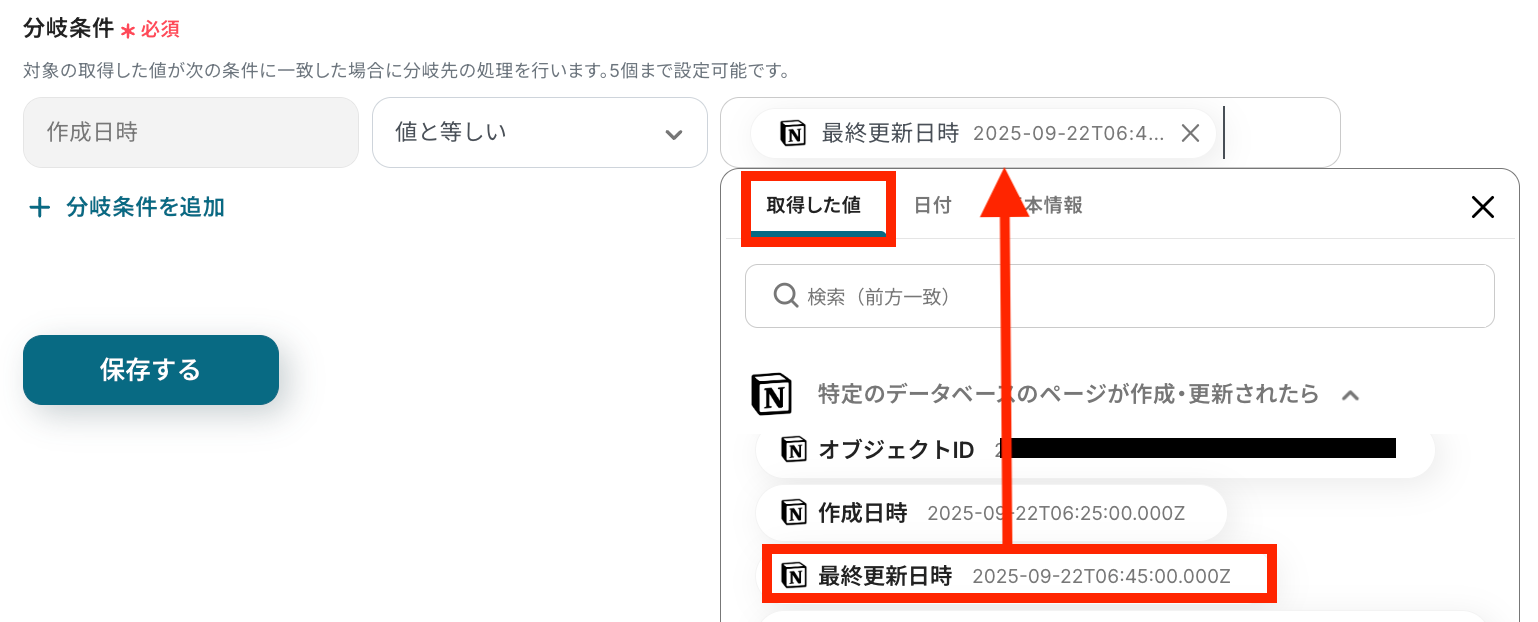Click the 保存する button
The height and width of the screenshot is (622, 1538).
[x=151, y=370]
